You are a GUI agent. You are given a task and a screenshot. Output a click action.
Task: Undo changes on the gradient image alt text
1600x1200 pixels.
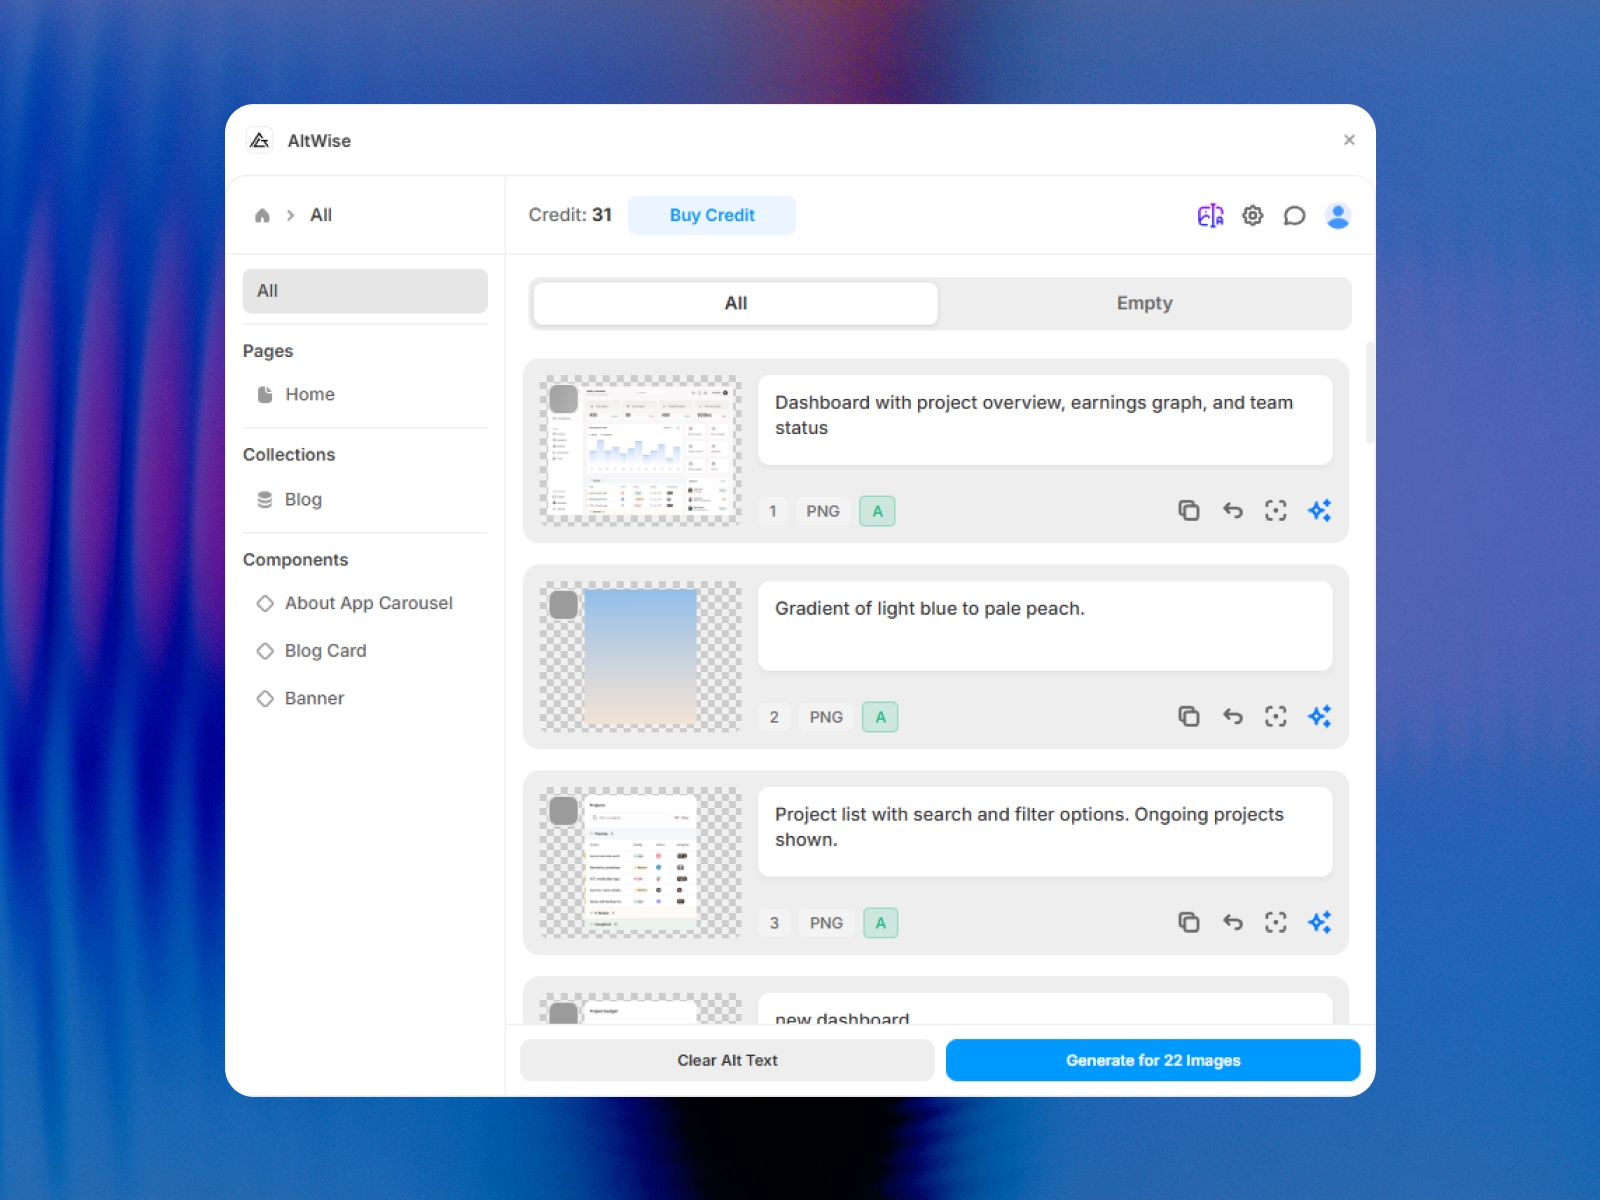[1232, 716]
